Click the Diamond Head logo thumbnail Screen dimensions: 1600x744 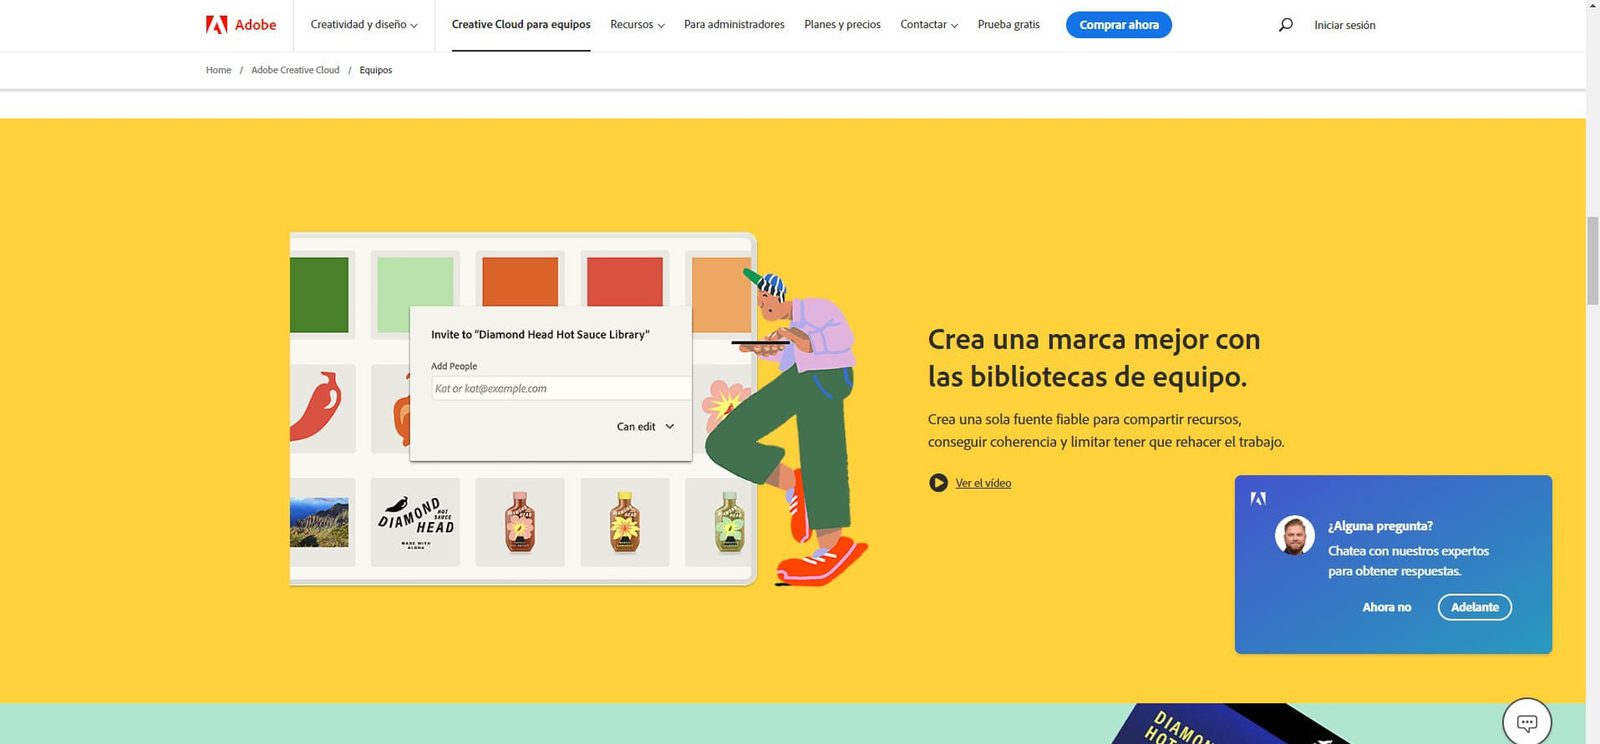[415, 521]
